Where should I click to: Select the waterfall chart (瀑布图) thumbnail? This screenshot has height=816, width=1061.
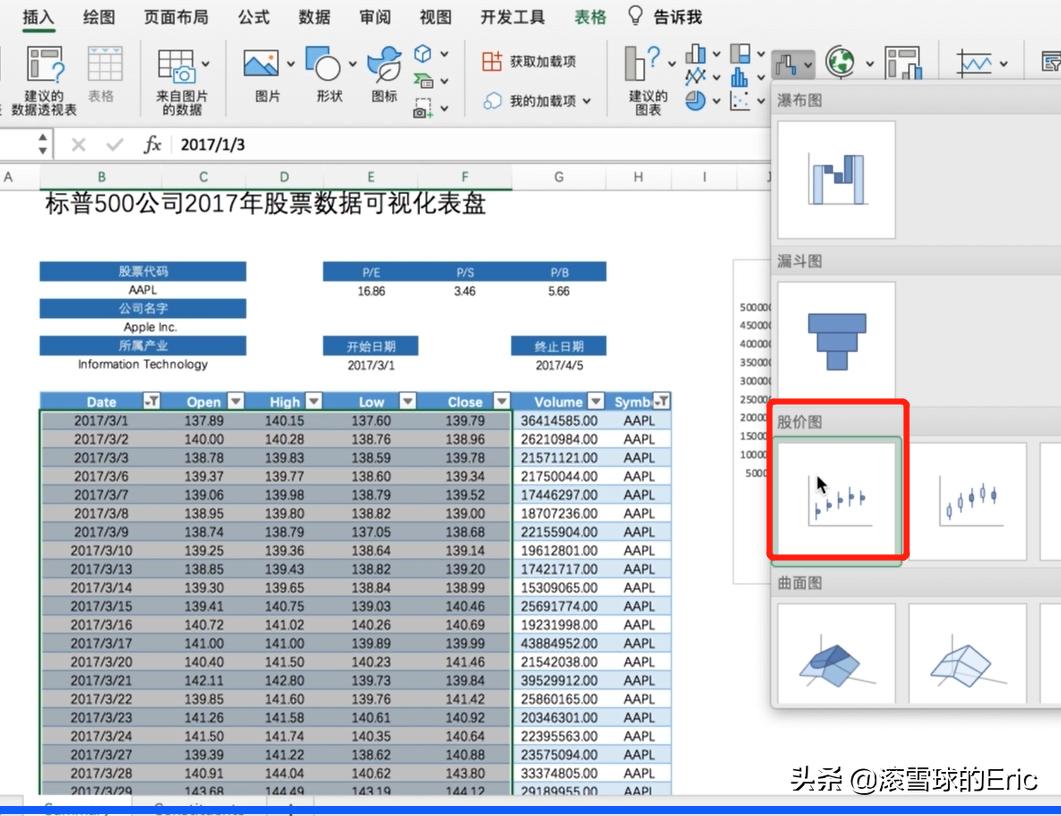tap(836, 180)
